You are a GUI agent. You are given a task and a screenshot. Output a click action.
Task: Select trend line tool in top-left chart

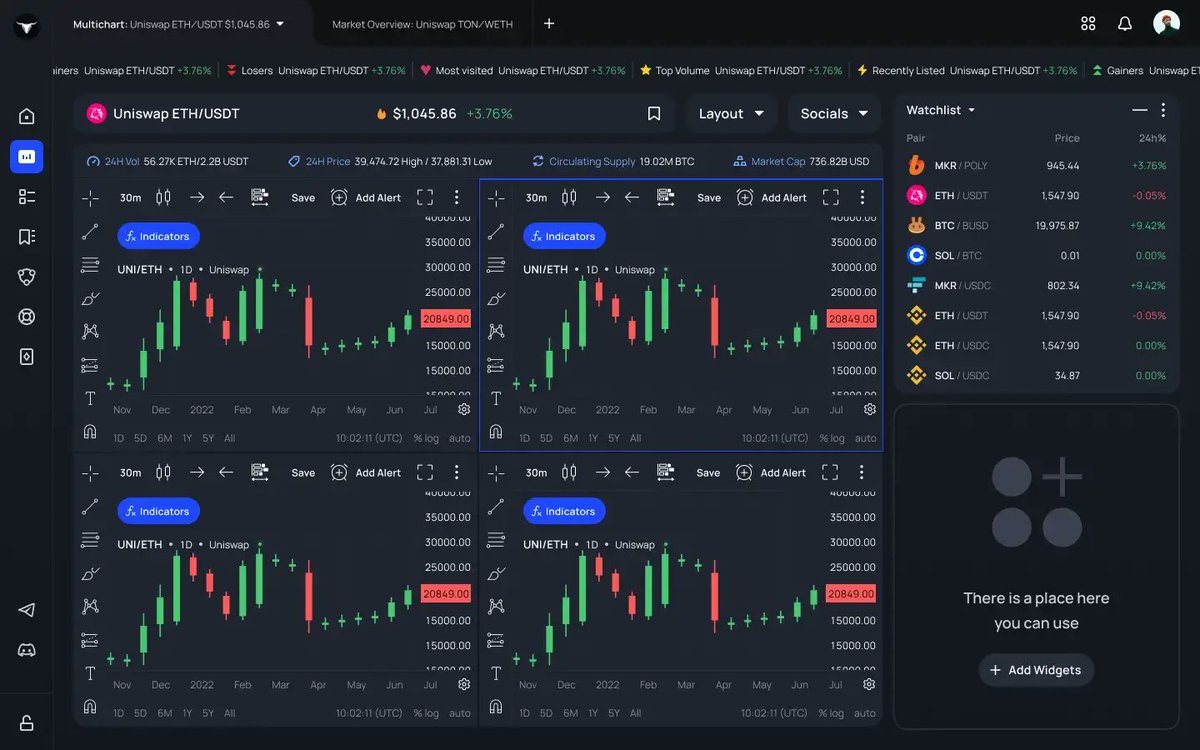point(90,232)
